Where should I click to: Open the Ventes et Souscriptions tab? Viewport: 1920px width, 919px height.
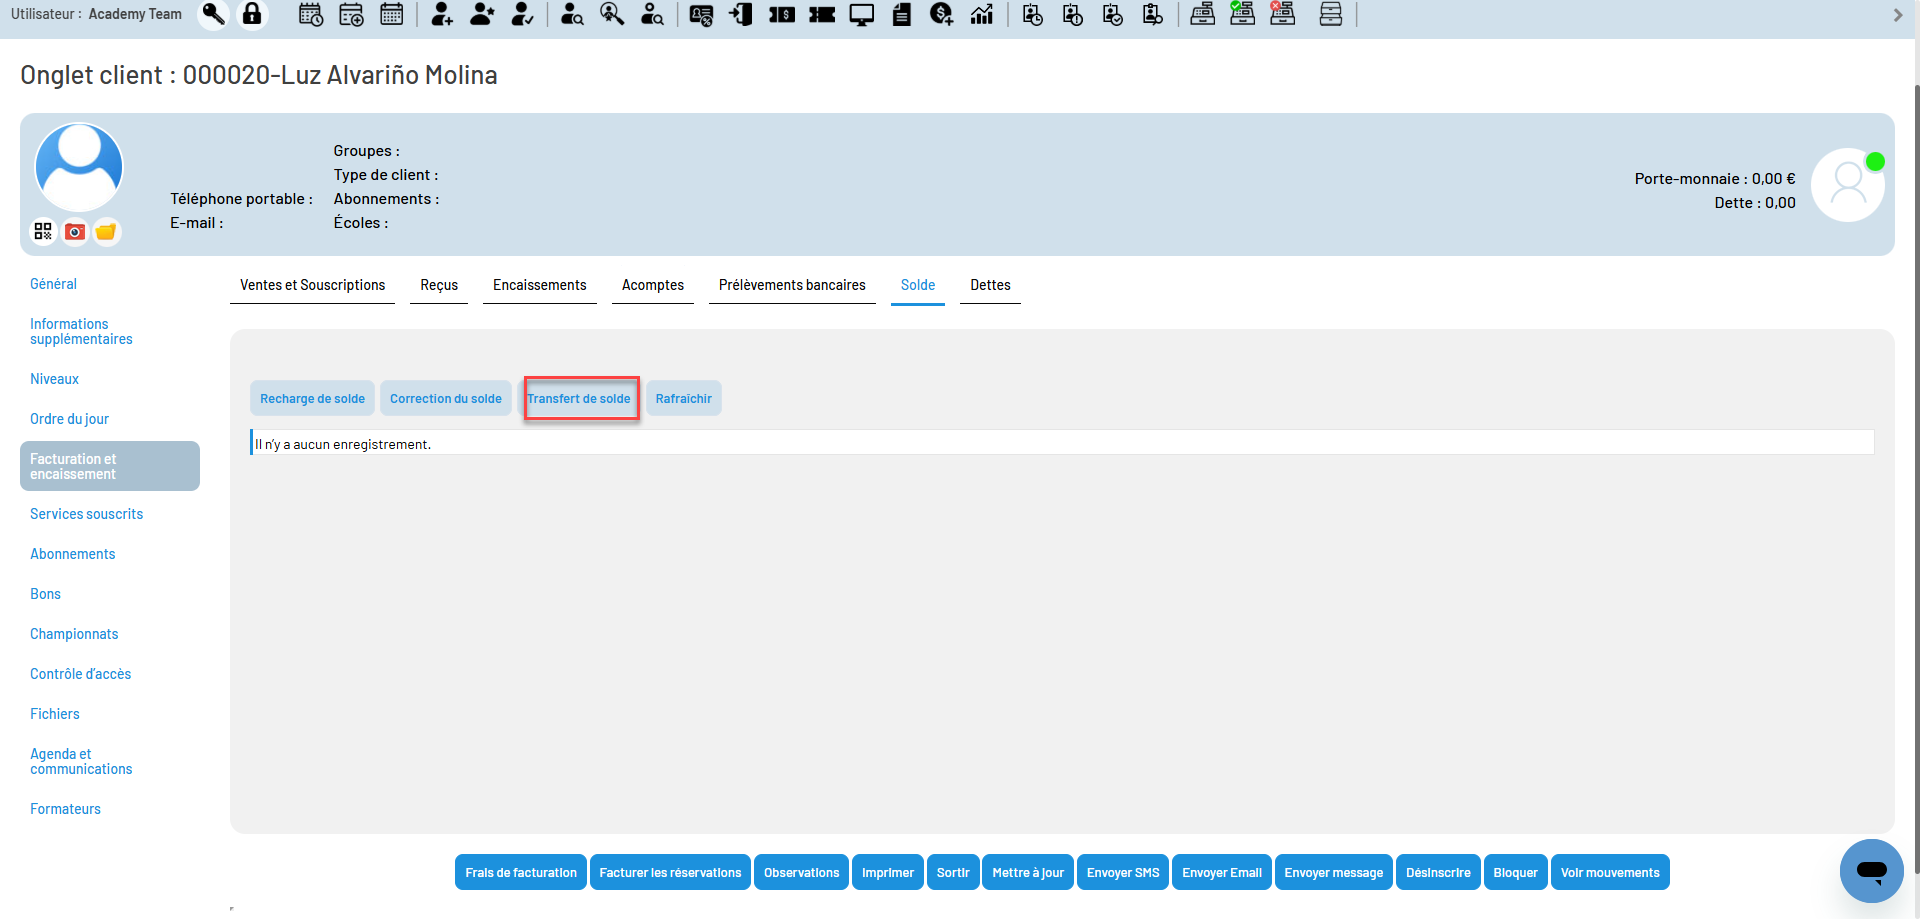(312, 285)
